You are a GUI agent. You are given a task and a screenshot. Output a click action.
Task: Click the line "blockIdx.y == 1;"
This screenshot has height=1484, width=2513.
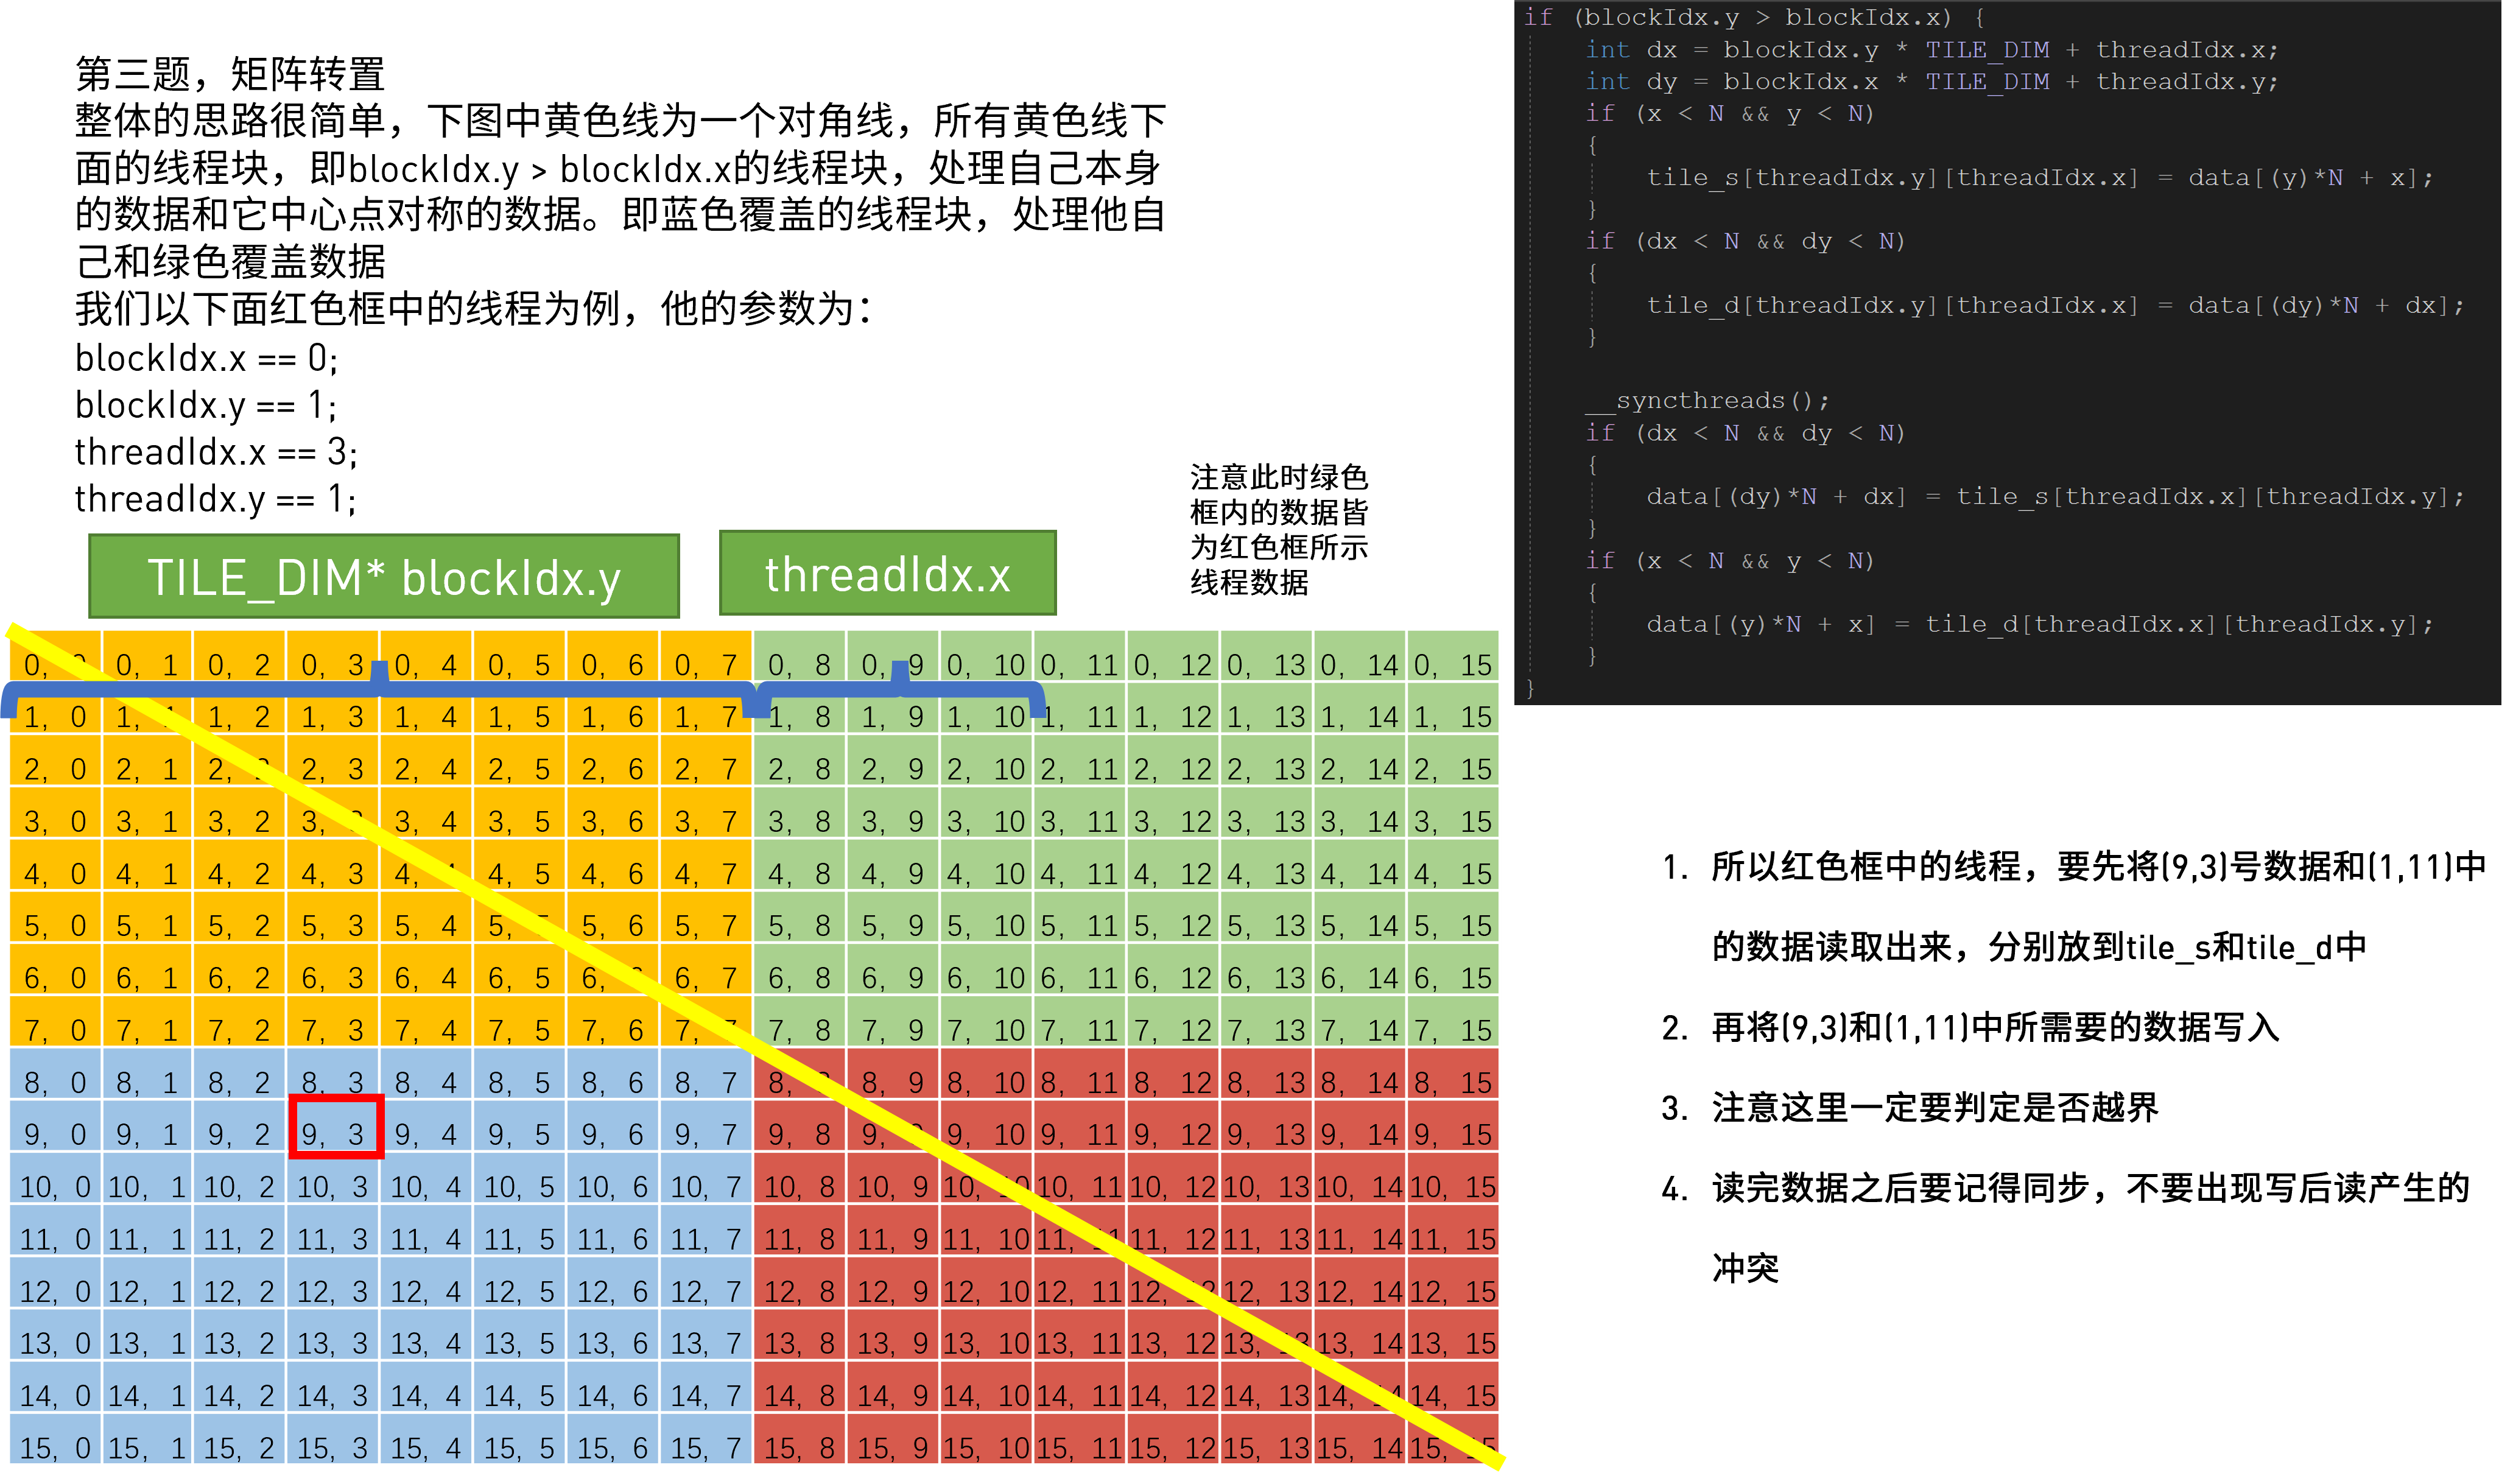tap(206, 405)
